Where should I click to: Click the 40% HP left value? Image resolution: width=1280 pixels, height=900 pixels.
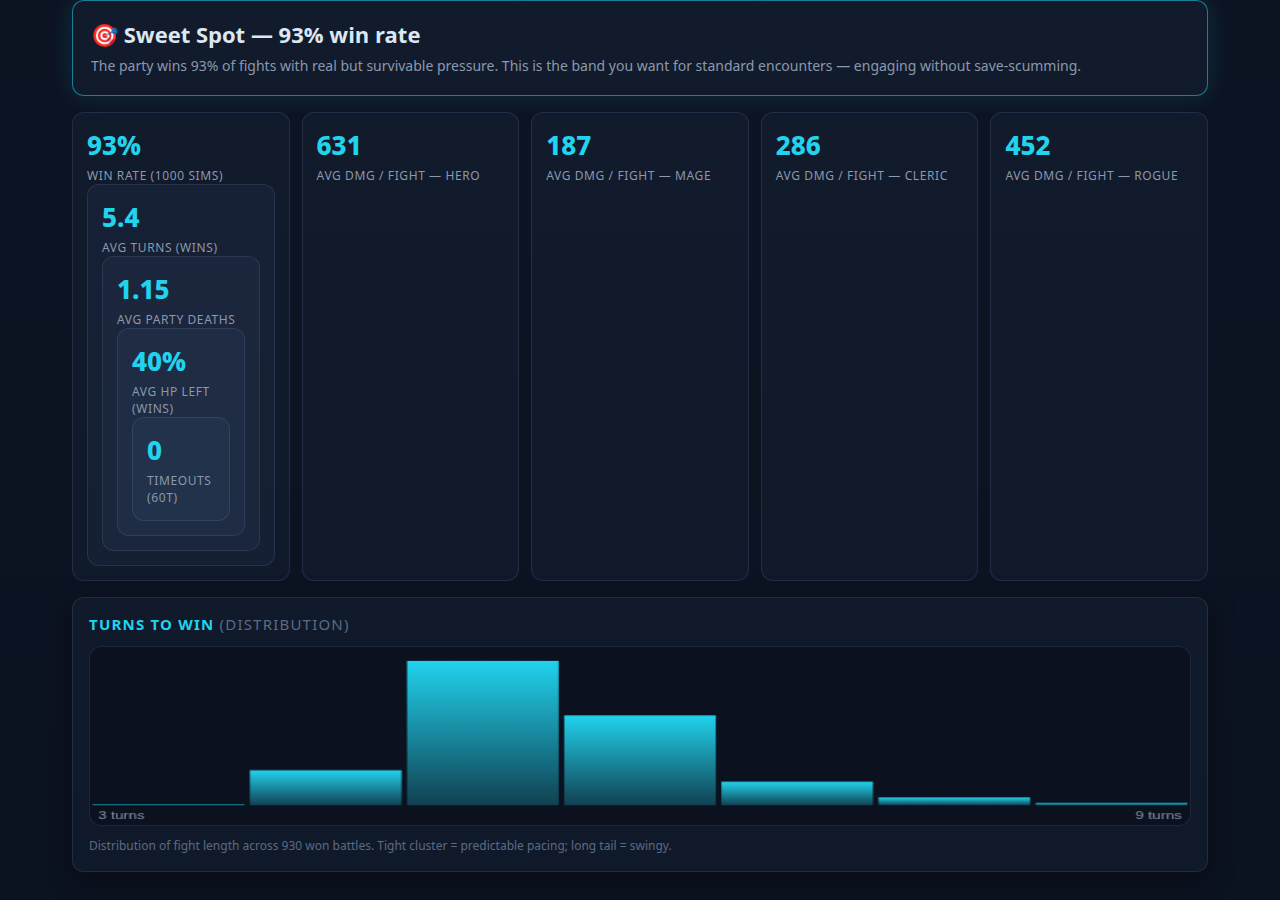pos(159,362)
